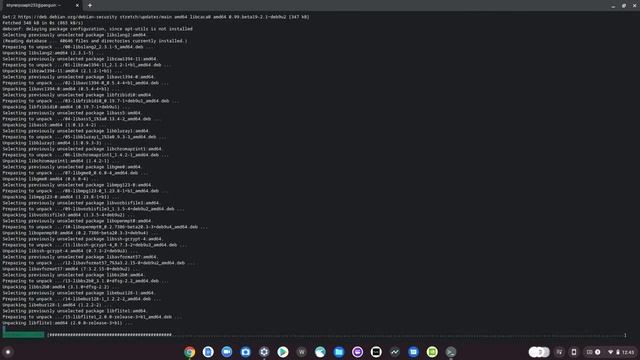Click the 'debconf: delaying package configuration' line

(97, 29)
